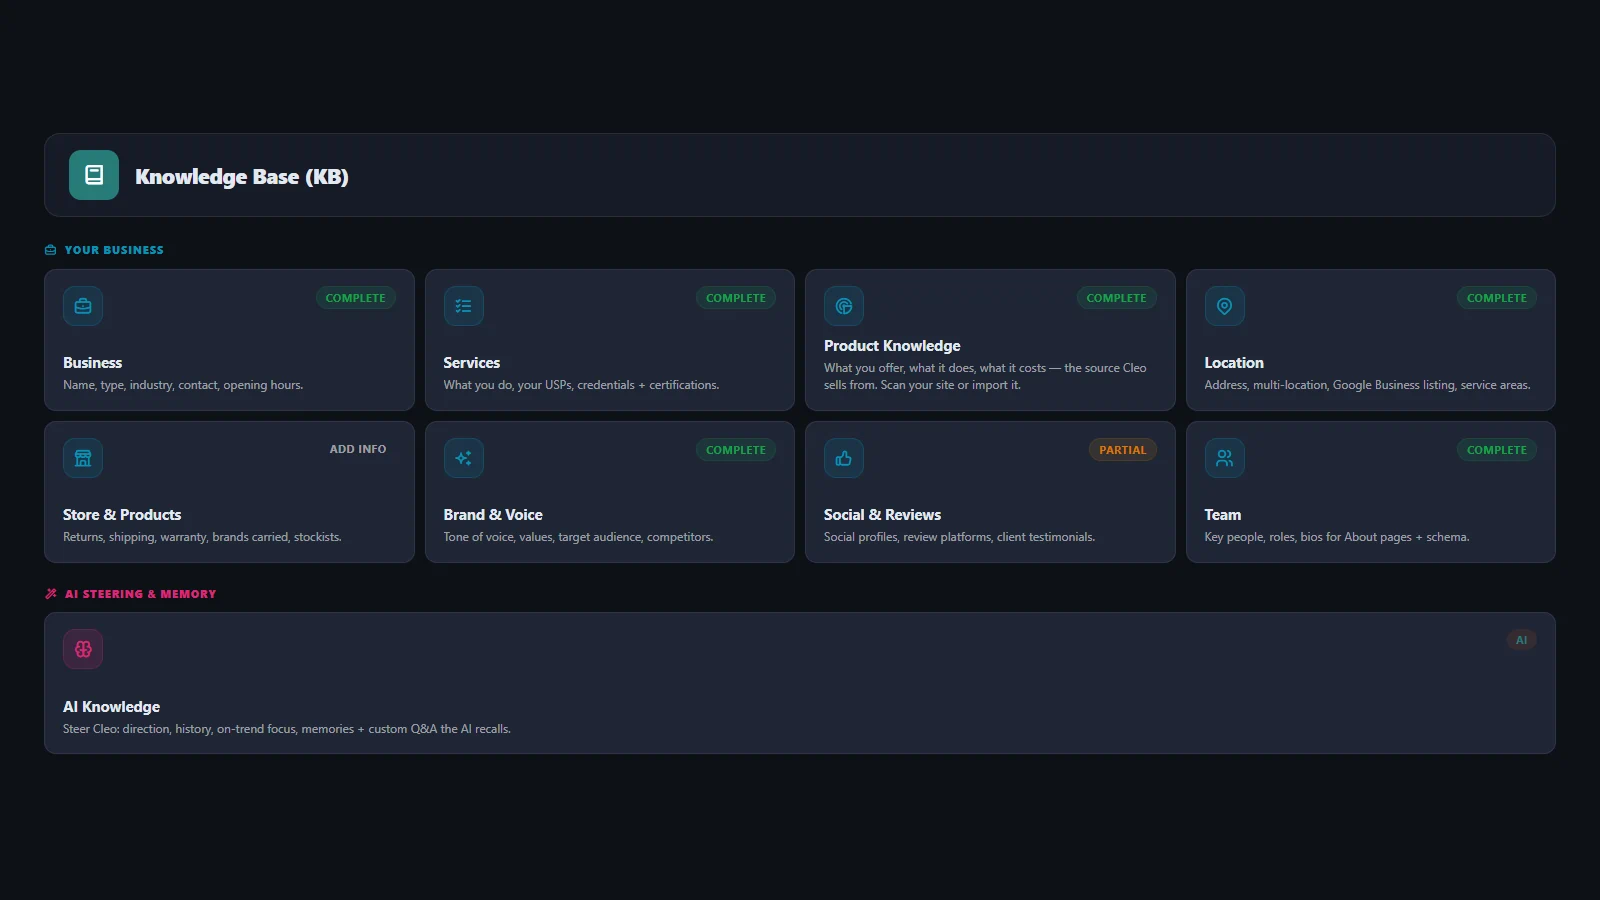
Task: Click the YOUR BUSINESS section label
Action: [x=114, y=250]
